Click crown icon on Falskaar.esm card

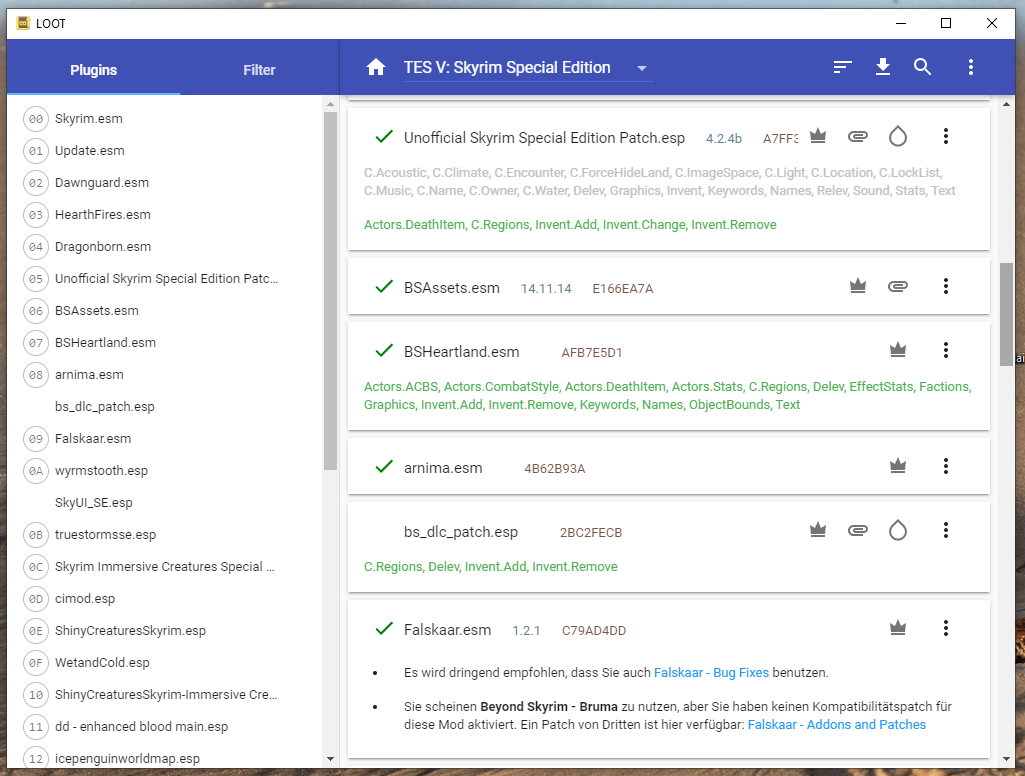(897, 629)
